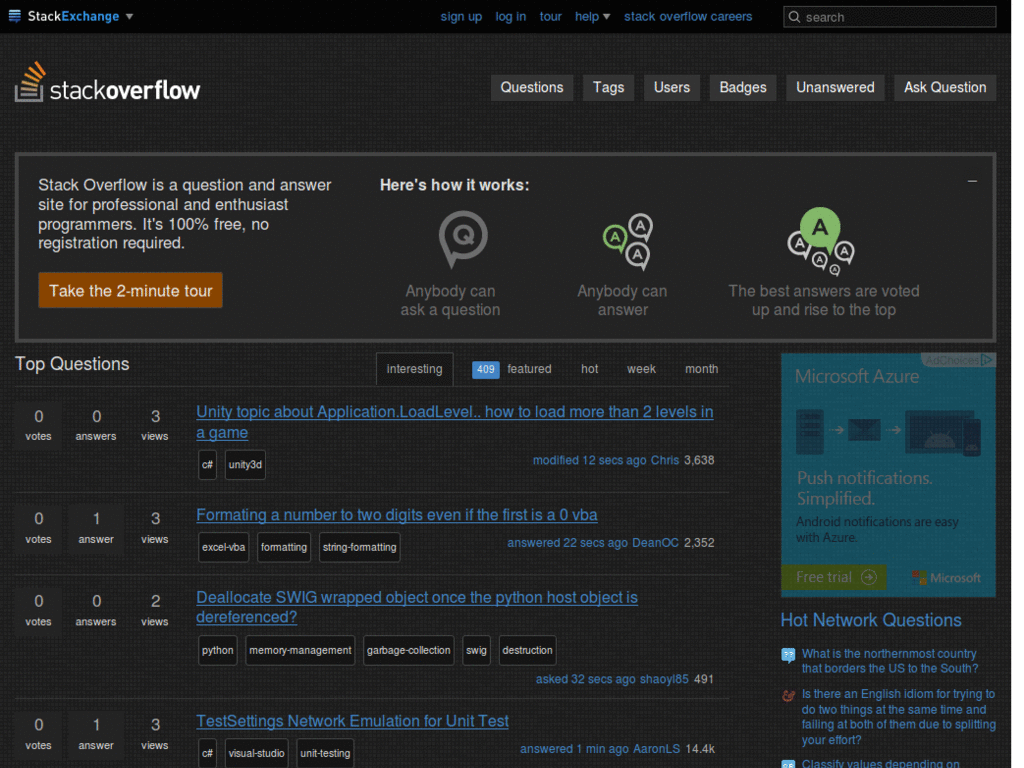
Task: Expand the StackExchange dropdown arrow
Action: (129, 16)
